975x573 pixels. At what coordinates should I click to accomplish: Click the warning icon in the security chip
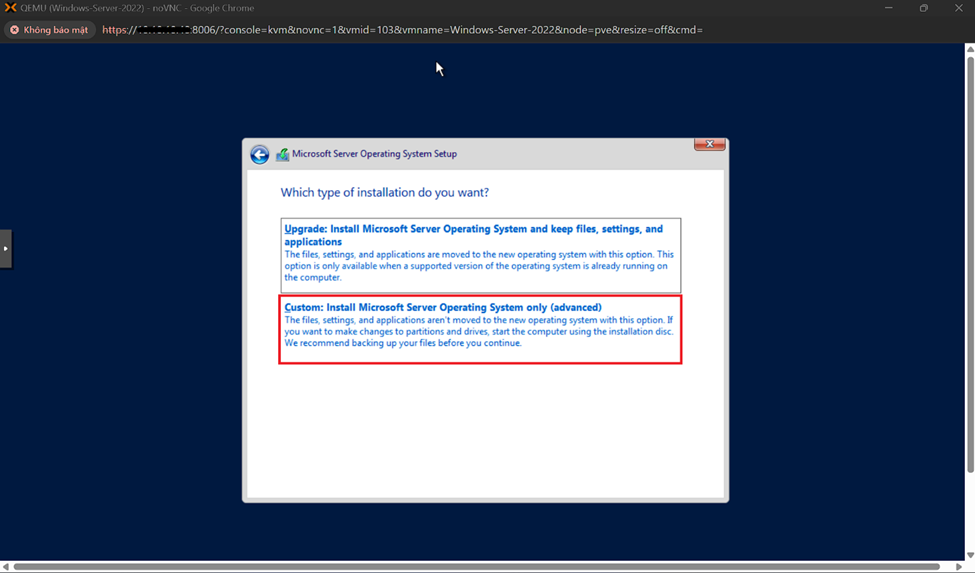coord(14,30)
